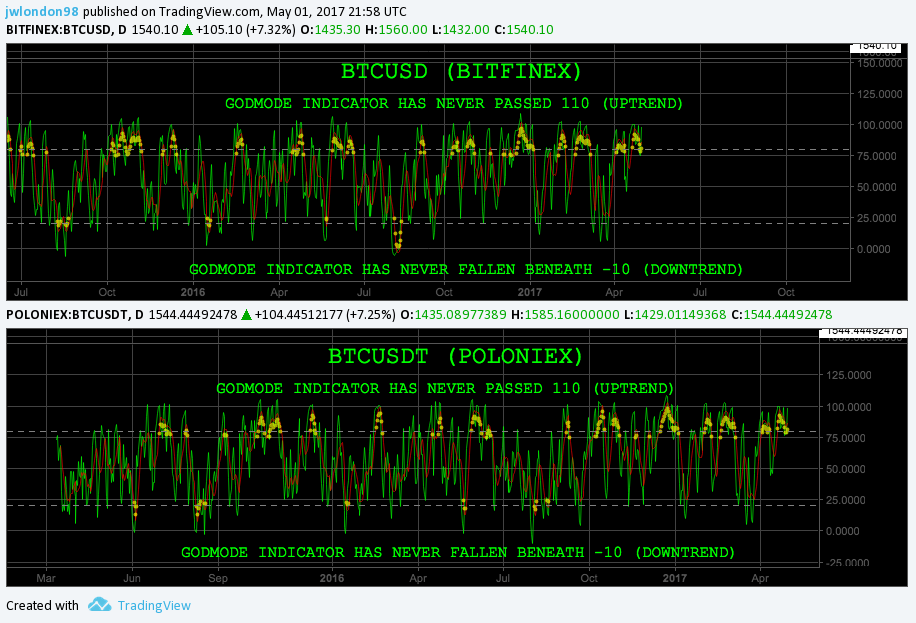Click the 1540.10 price tag on Bitfinex axis
This screenshot has height=623, width=916.
[x=876, y=46]
